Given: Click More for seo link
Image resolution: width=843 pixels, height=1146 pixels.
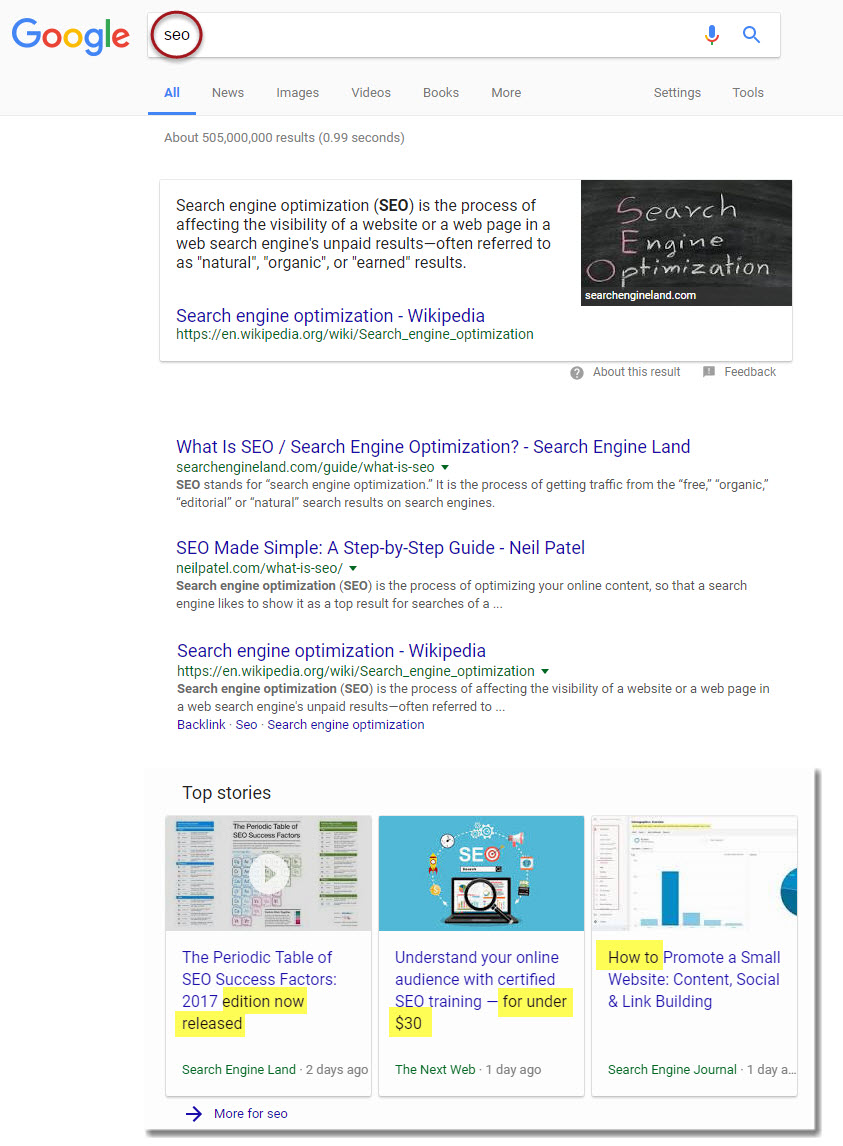Looking at the screenshot, I should coord(251,1113).
